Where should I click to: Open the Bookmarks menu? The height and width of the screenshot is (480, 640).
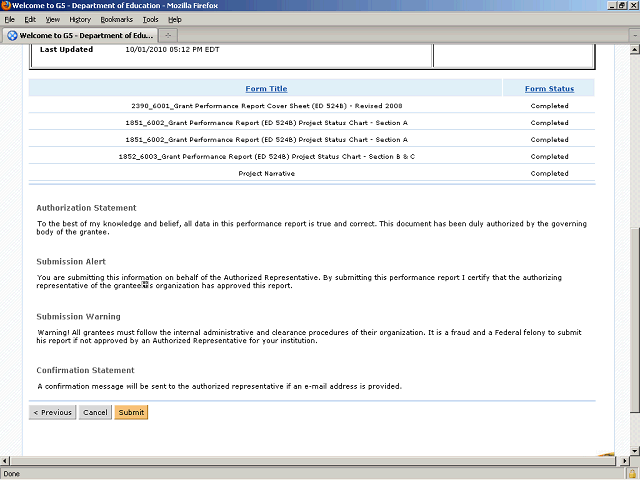click(116, 19)
